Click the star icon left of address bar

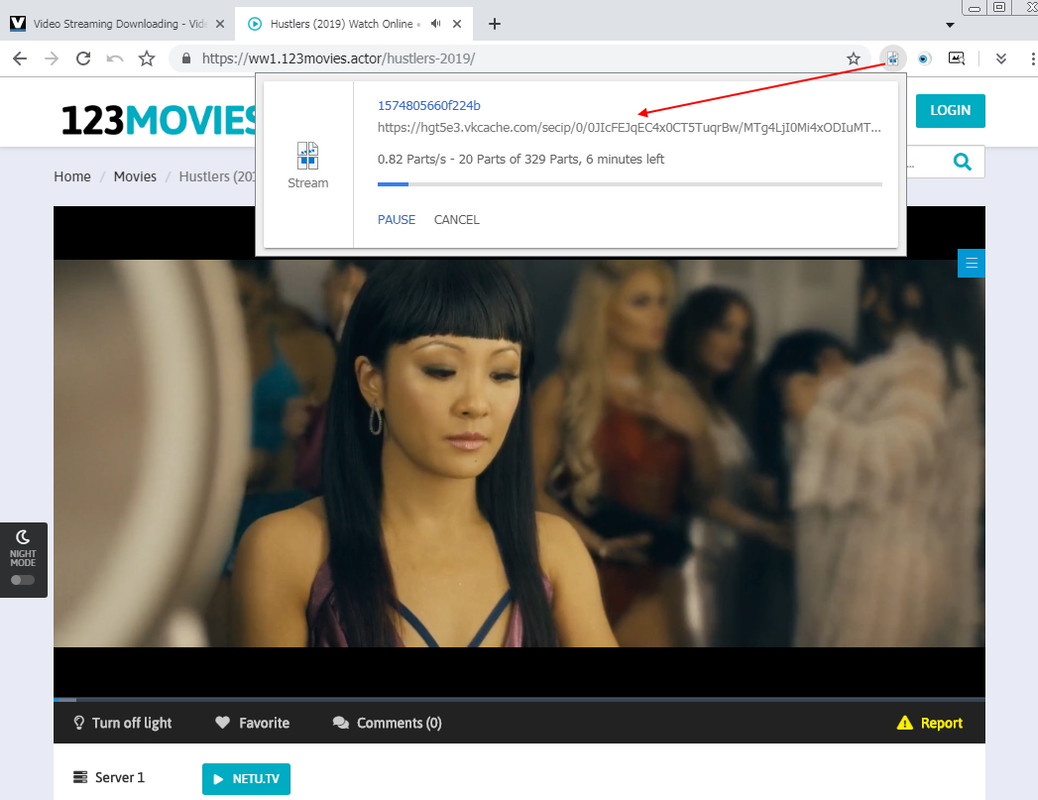[x=146, y=58]
